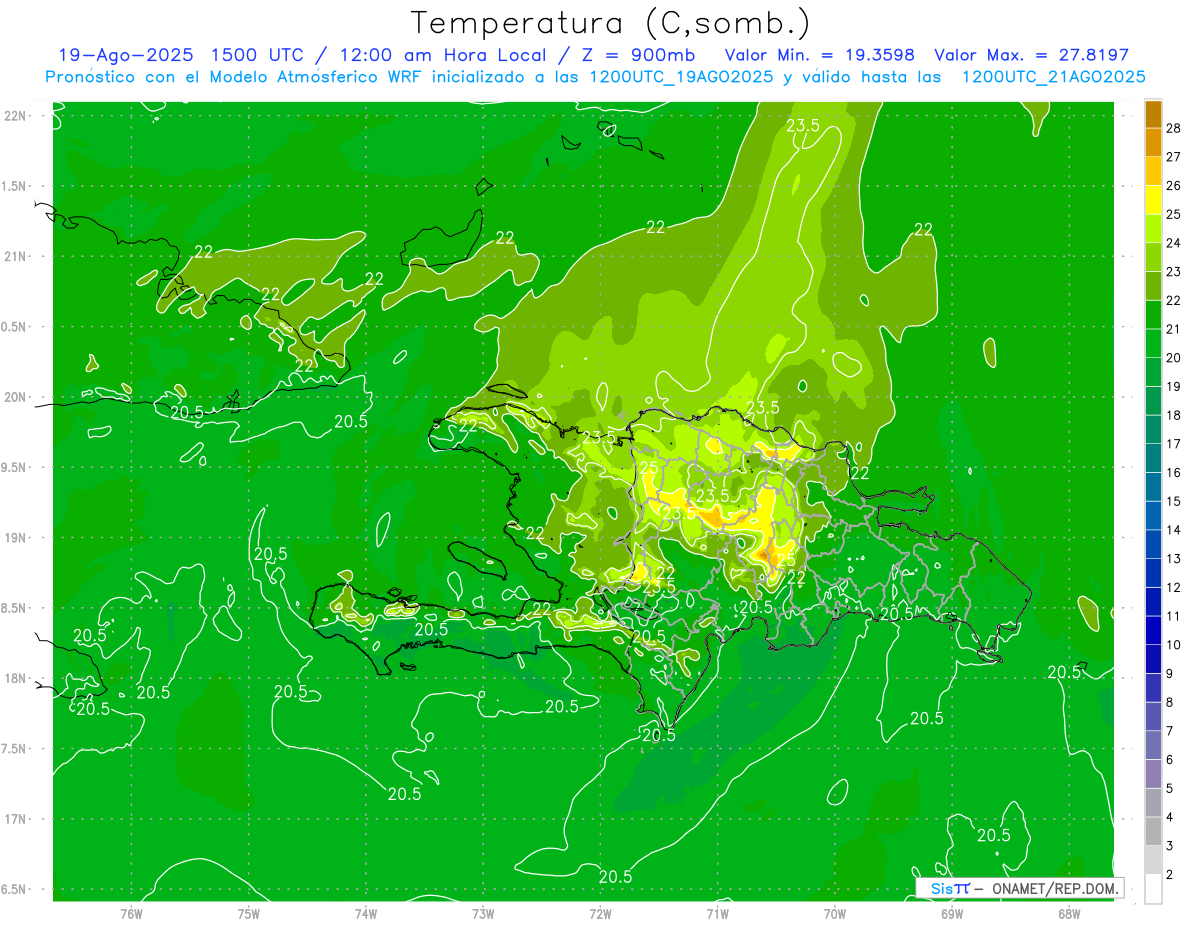Select the '71W' longitude axis label
Image resolution: width=1200 pixels, height=927 pixels.
point(717,914)
